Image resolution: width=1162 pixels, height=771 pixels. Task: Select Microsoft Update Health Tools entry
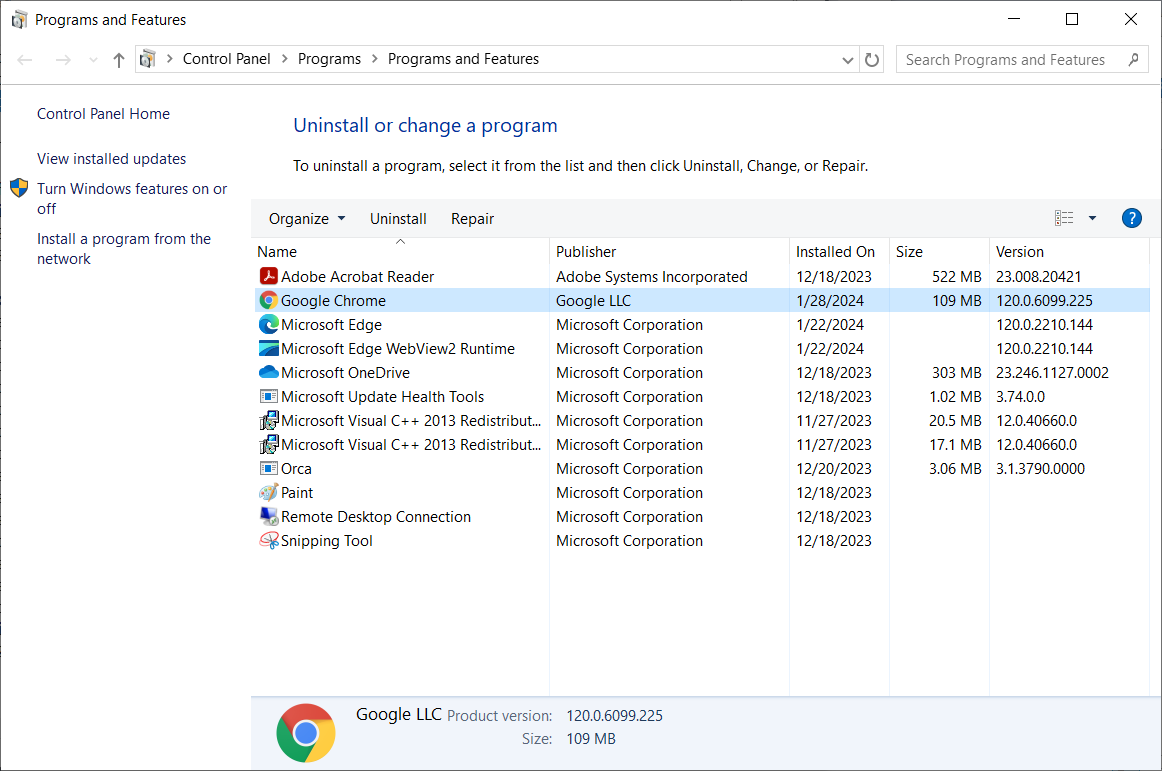point(701,397)
